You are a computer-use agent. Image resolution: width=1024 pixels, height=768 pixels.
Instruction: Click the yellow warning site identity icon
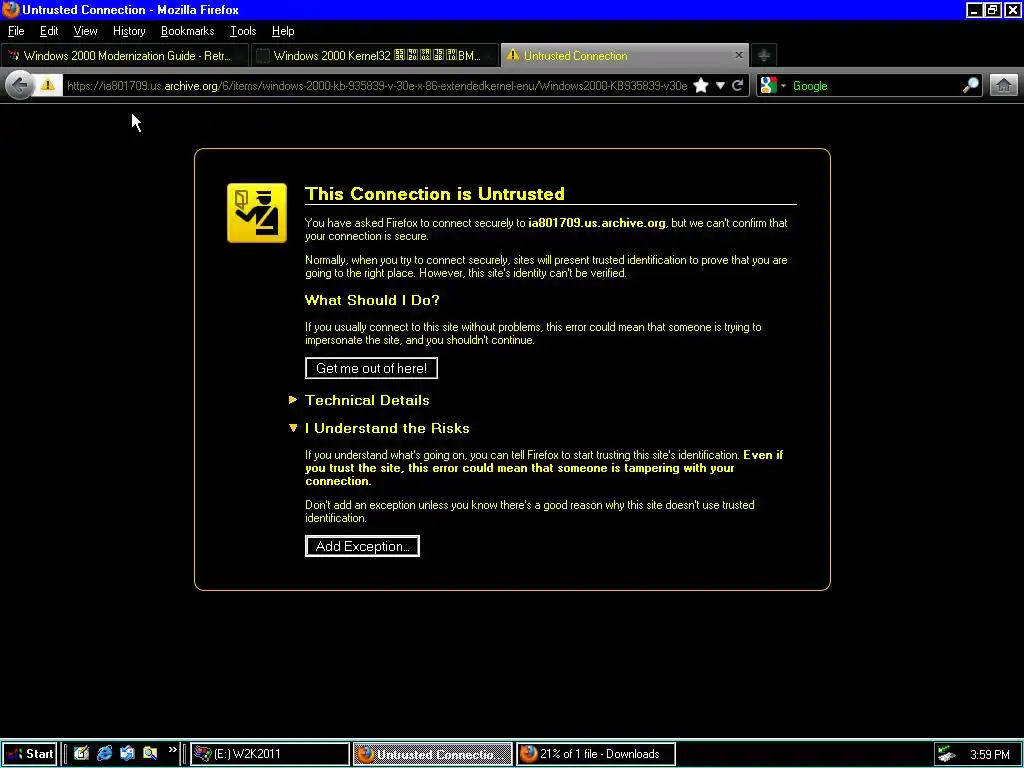point(48,86)
